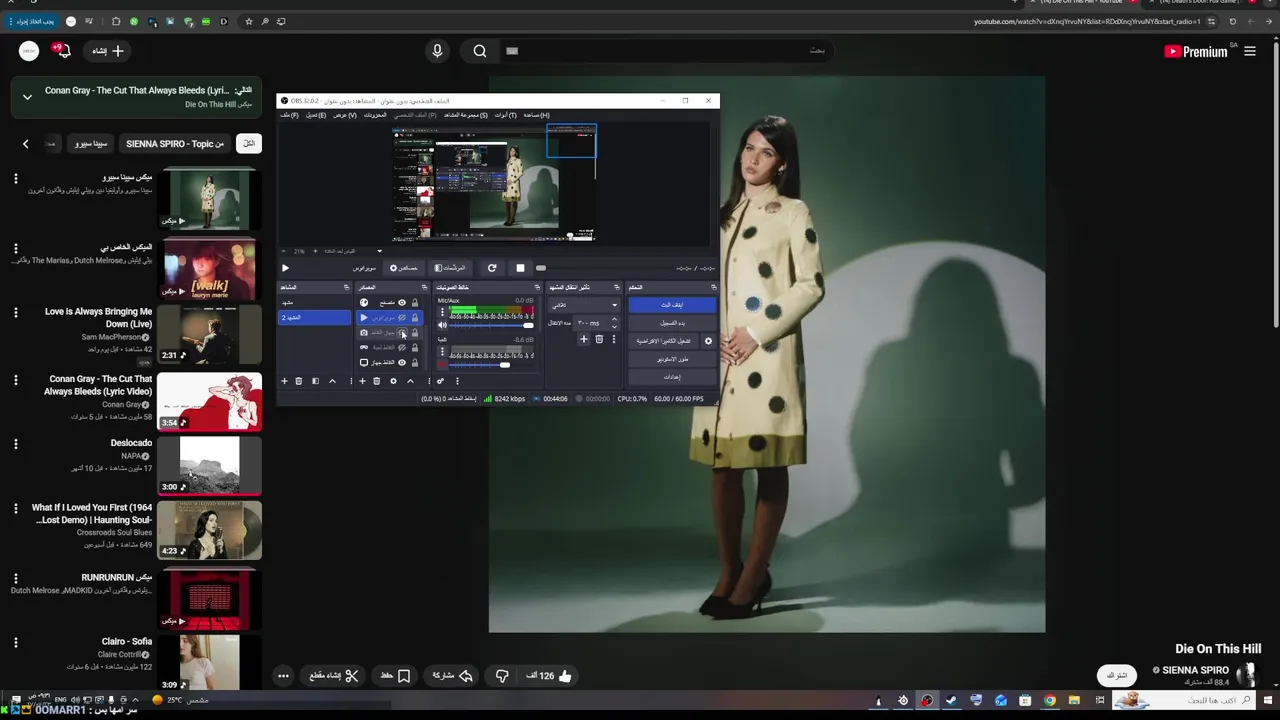1280x720 pixels.
Task: Click the share arrow button under video
Action: [453, 676]
